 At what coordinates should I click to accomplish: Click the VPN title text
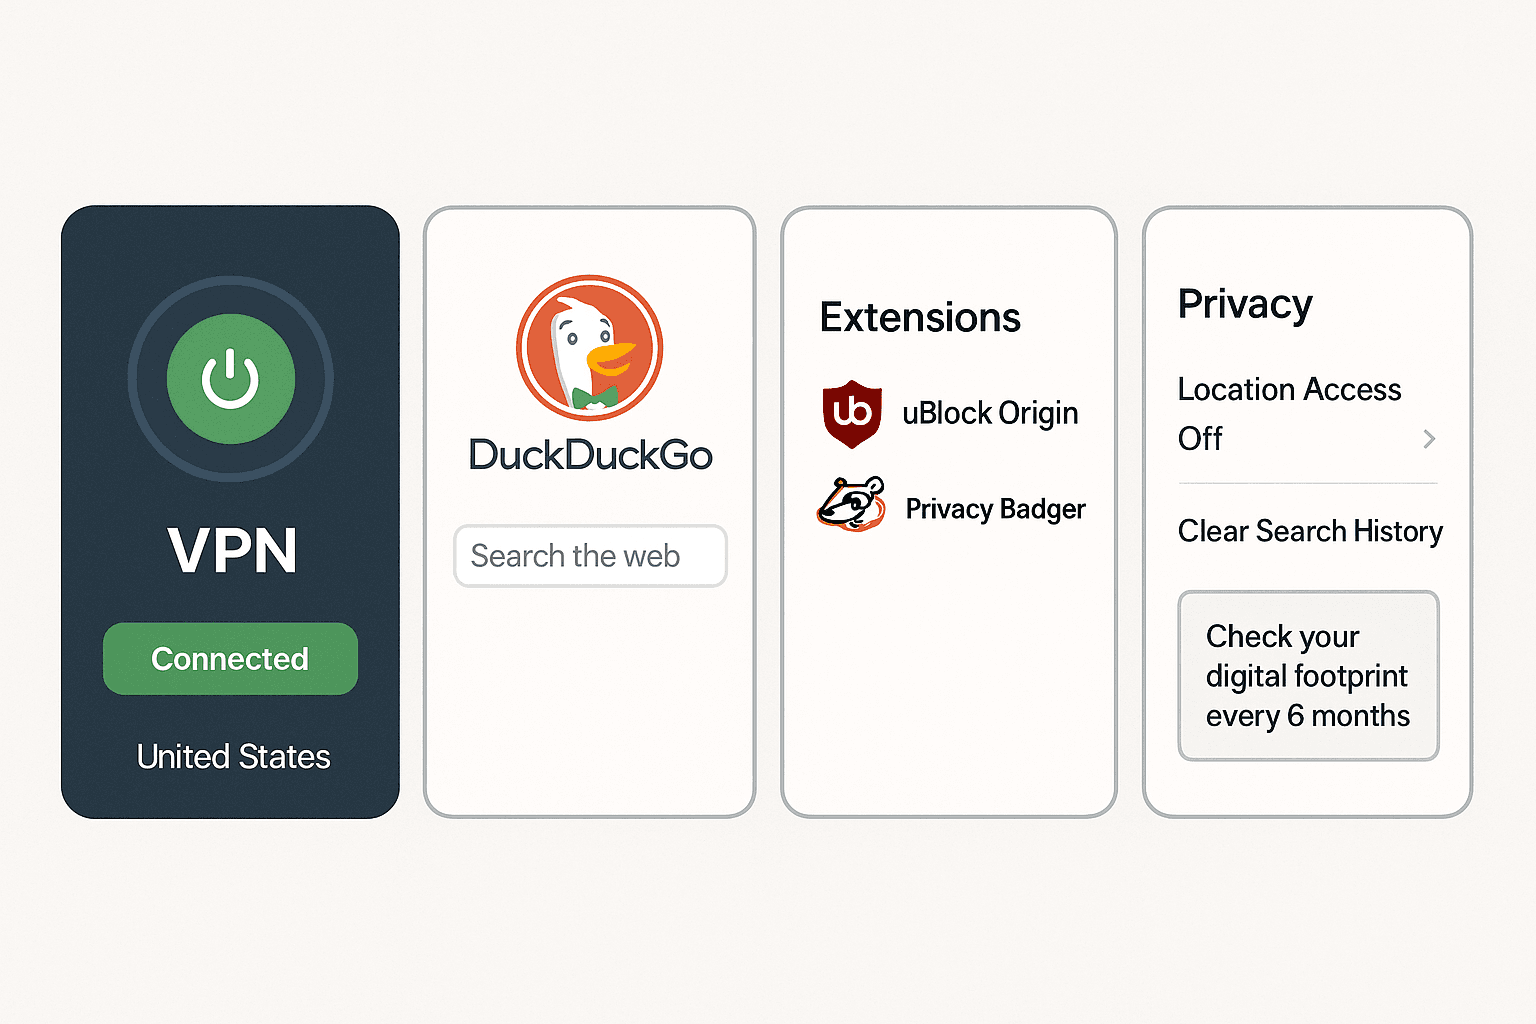[x=232, y=550]
